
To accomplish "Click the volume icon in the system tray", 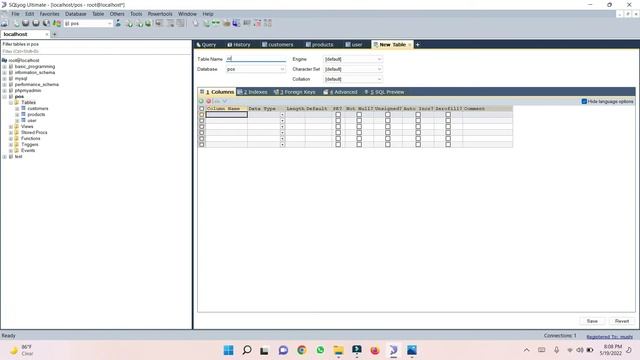I will click(x=580, y=350).
